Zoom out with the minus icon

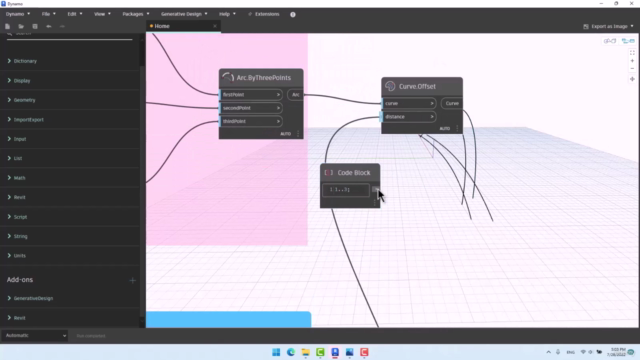[632, 69]
